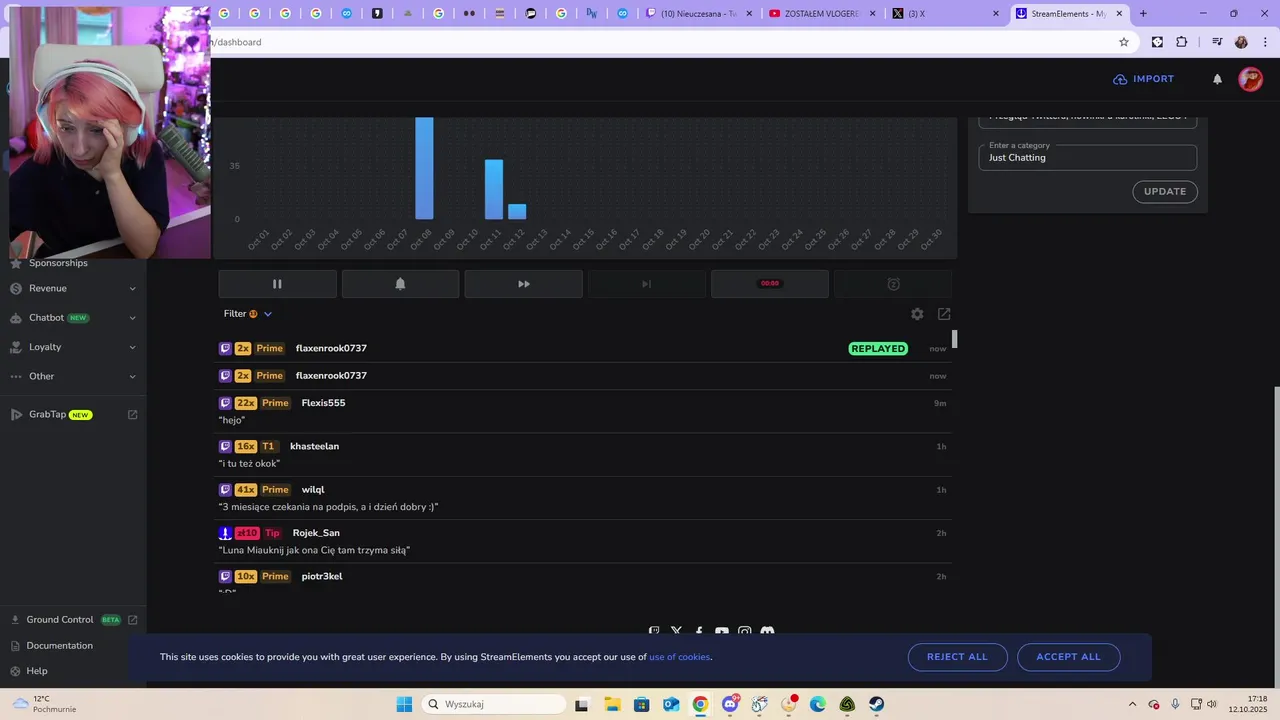Click the Import cloud button
This screenshot has width=1280, height=720.
(x=1143, y=79)
